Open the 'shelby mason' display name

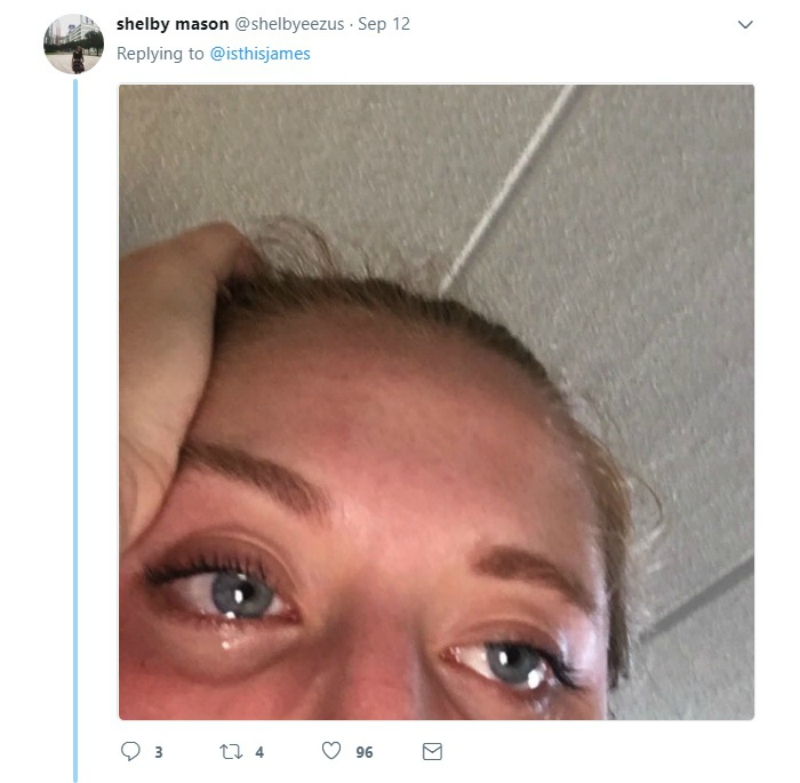[x=172, y=24]
